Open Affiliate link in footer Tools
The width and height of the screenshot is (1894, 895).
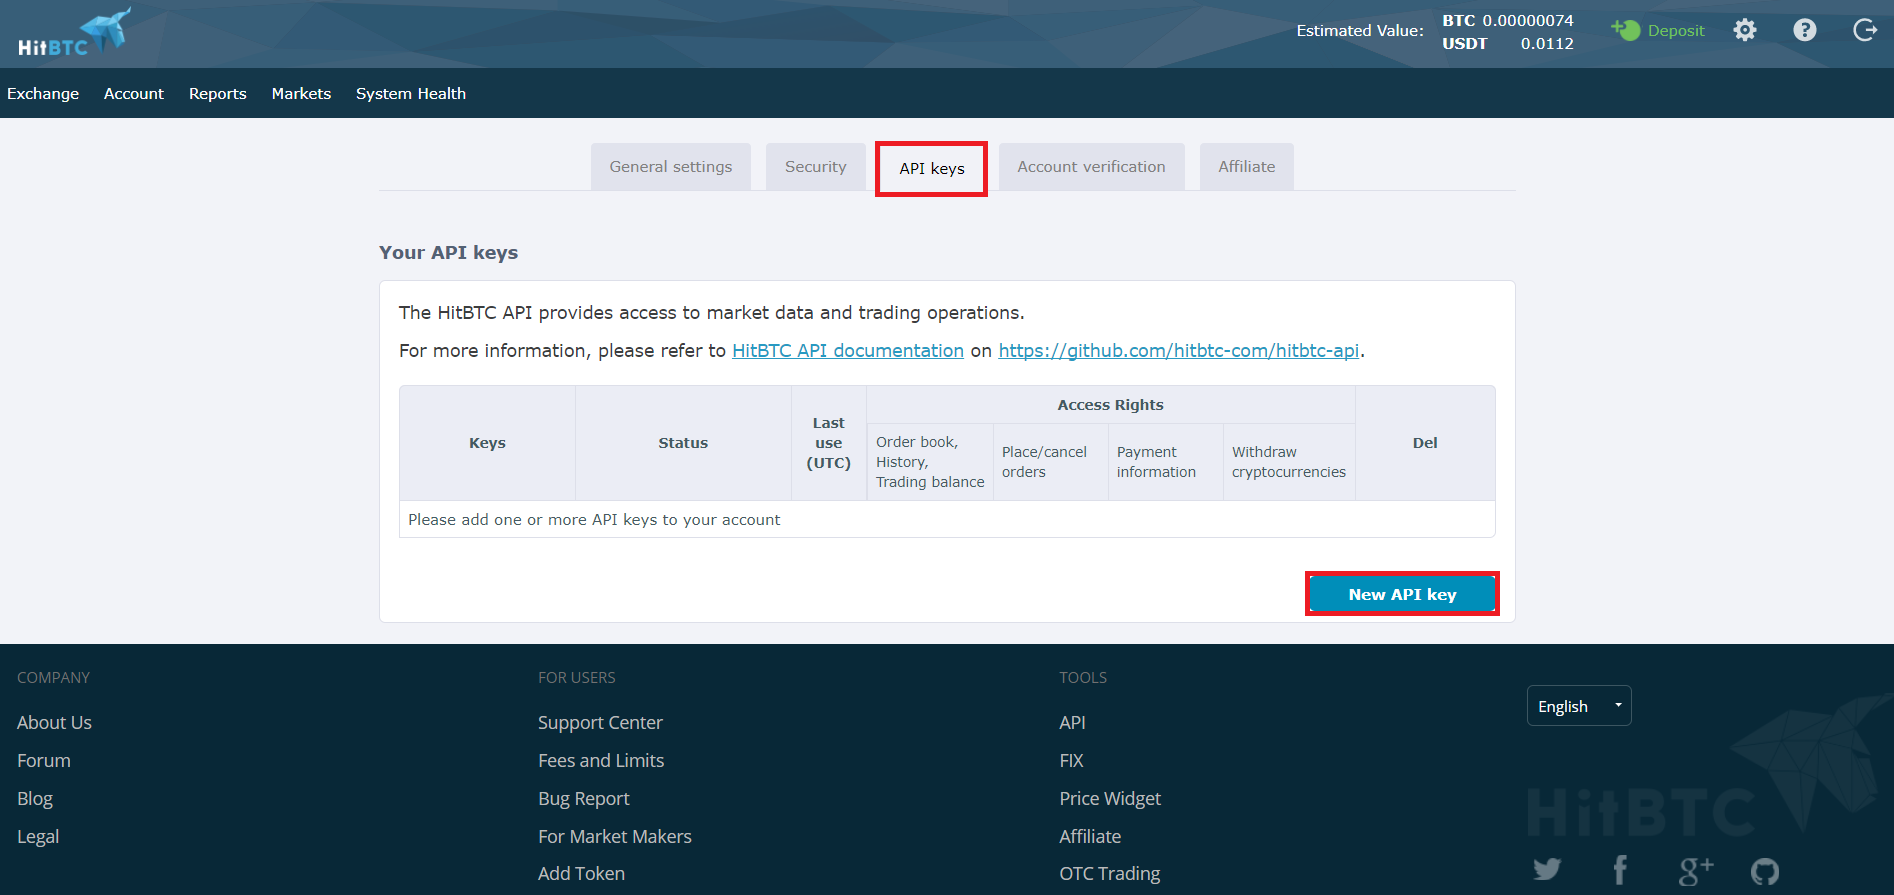(x=1090, y=836)
